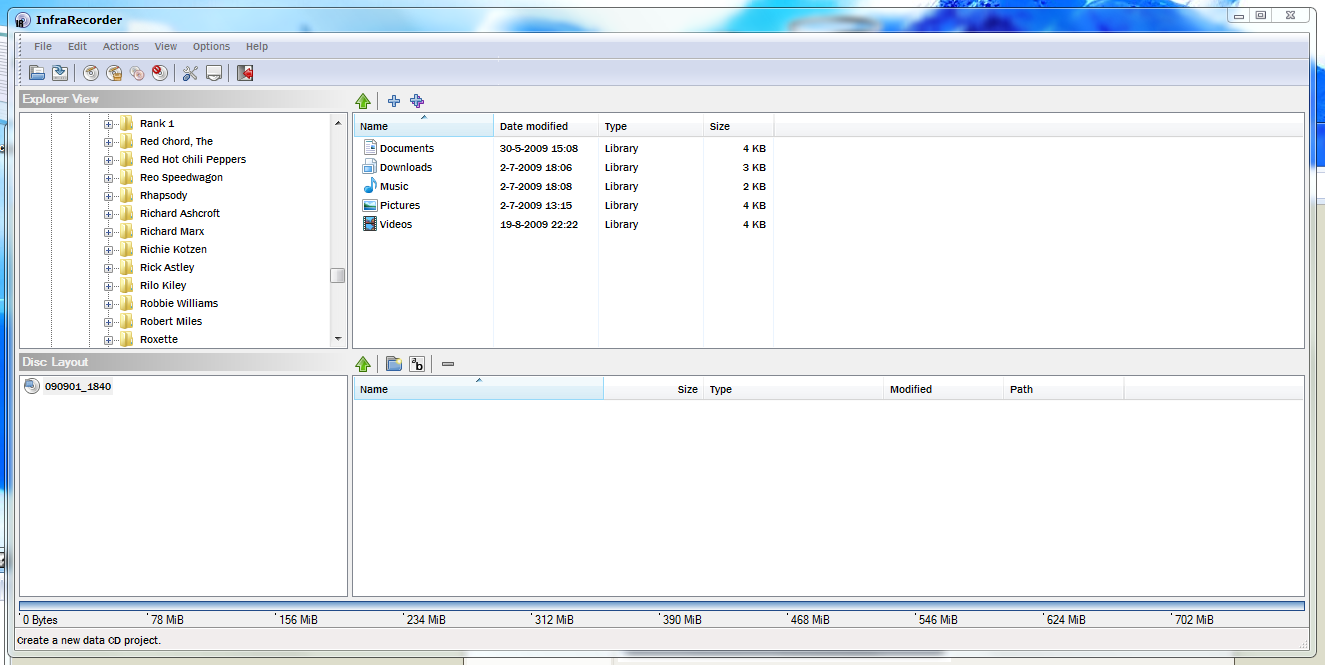Expand the Richard Marx folder node
Screen dimensions: 1325x665
[x=109, y=232]
